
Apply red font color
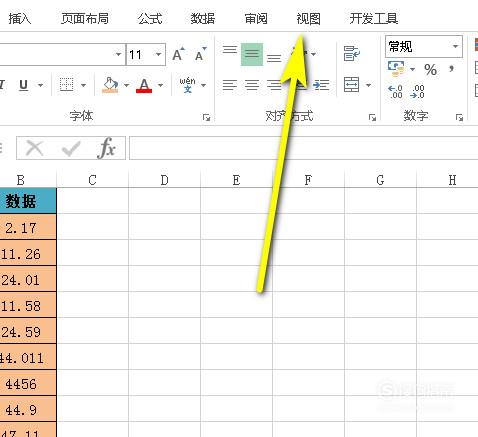coord(144,85)
